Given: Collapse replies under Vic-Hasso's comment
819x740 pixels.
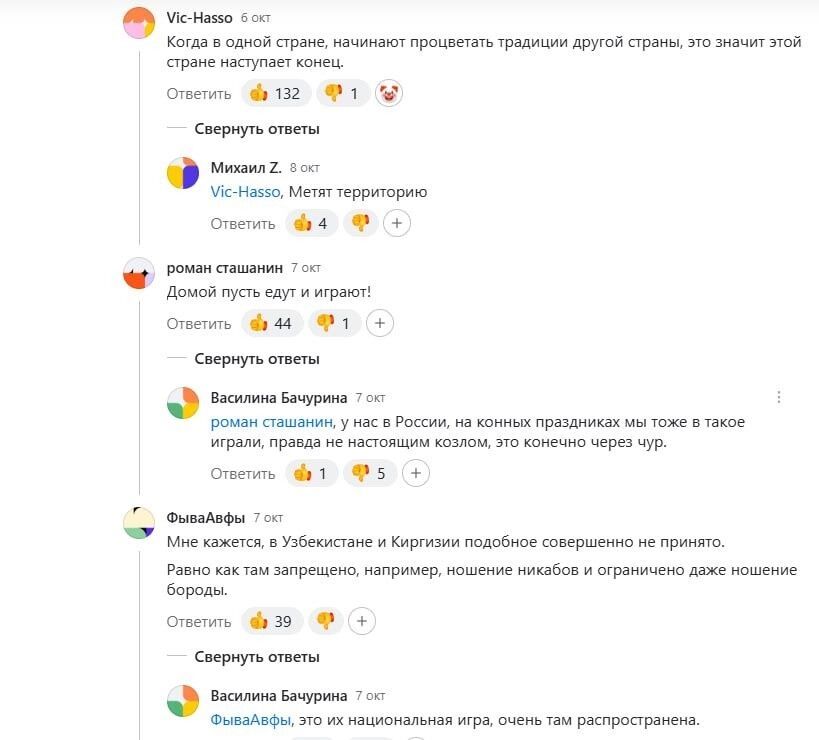Looking at the screenshot, I should click(257, 129).
